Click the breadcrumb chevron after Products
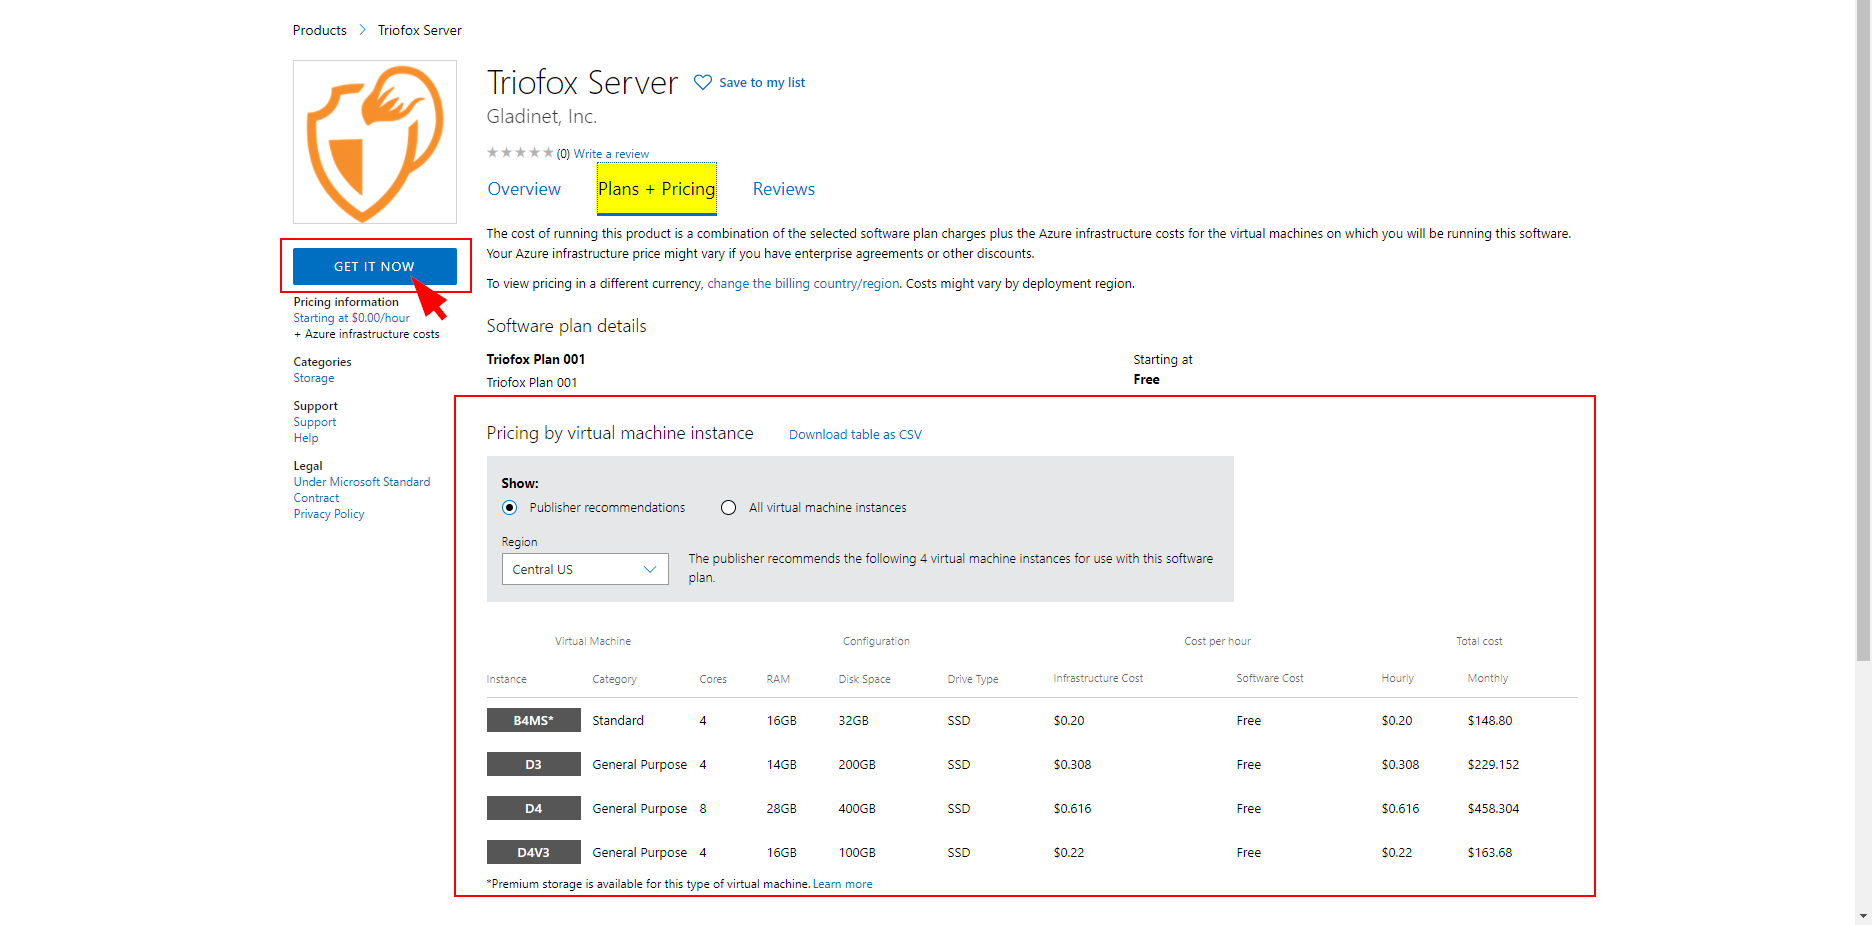Image resolution: width=1872 pixels, height=925 pixels. click(x=362, y=30)
